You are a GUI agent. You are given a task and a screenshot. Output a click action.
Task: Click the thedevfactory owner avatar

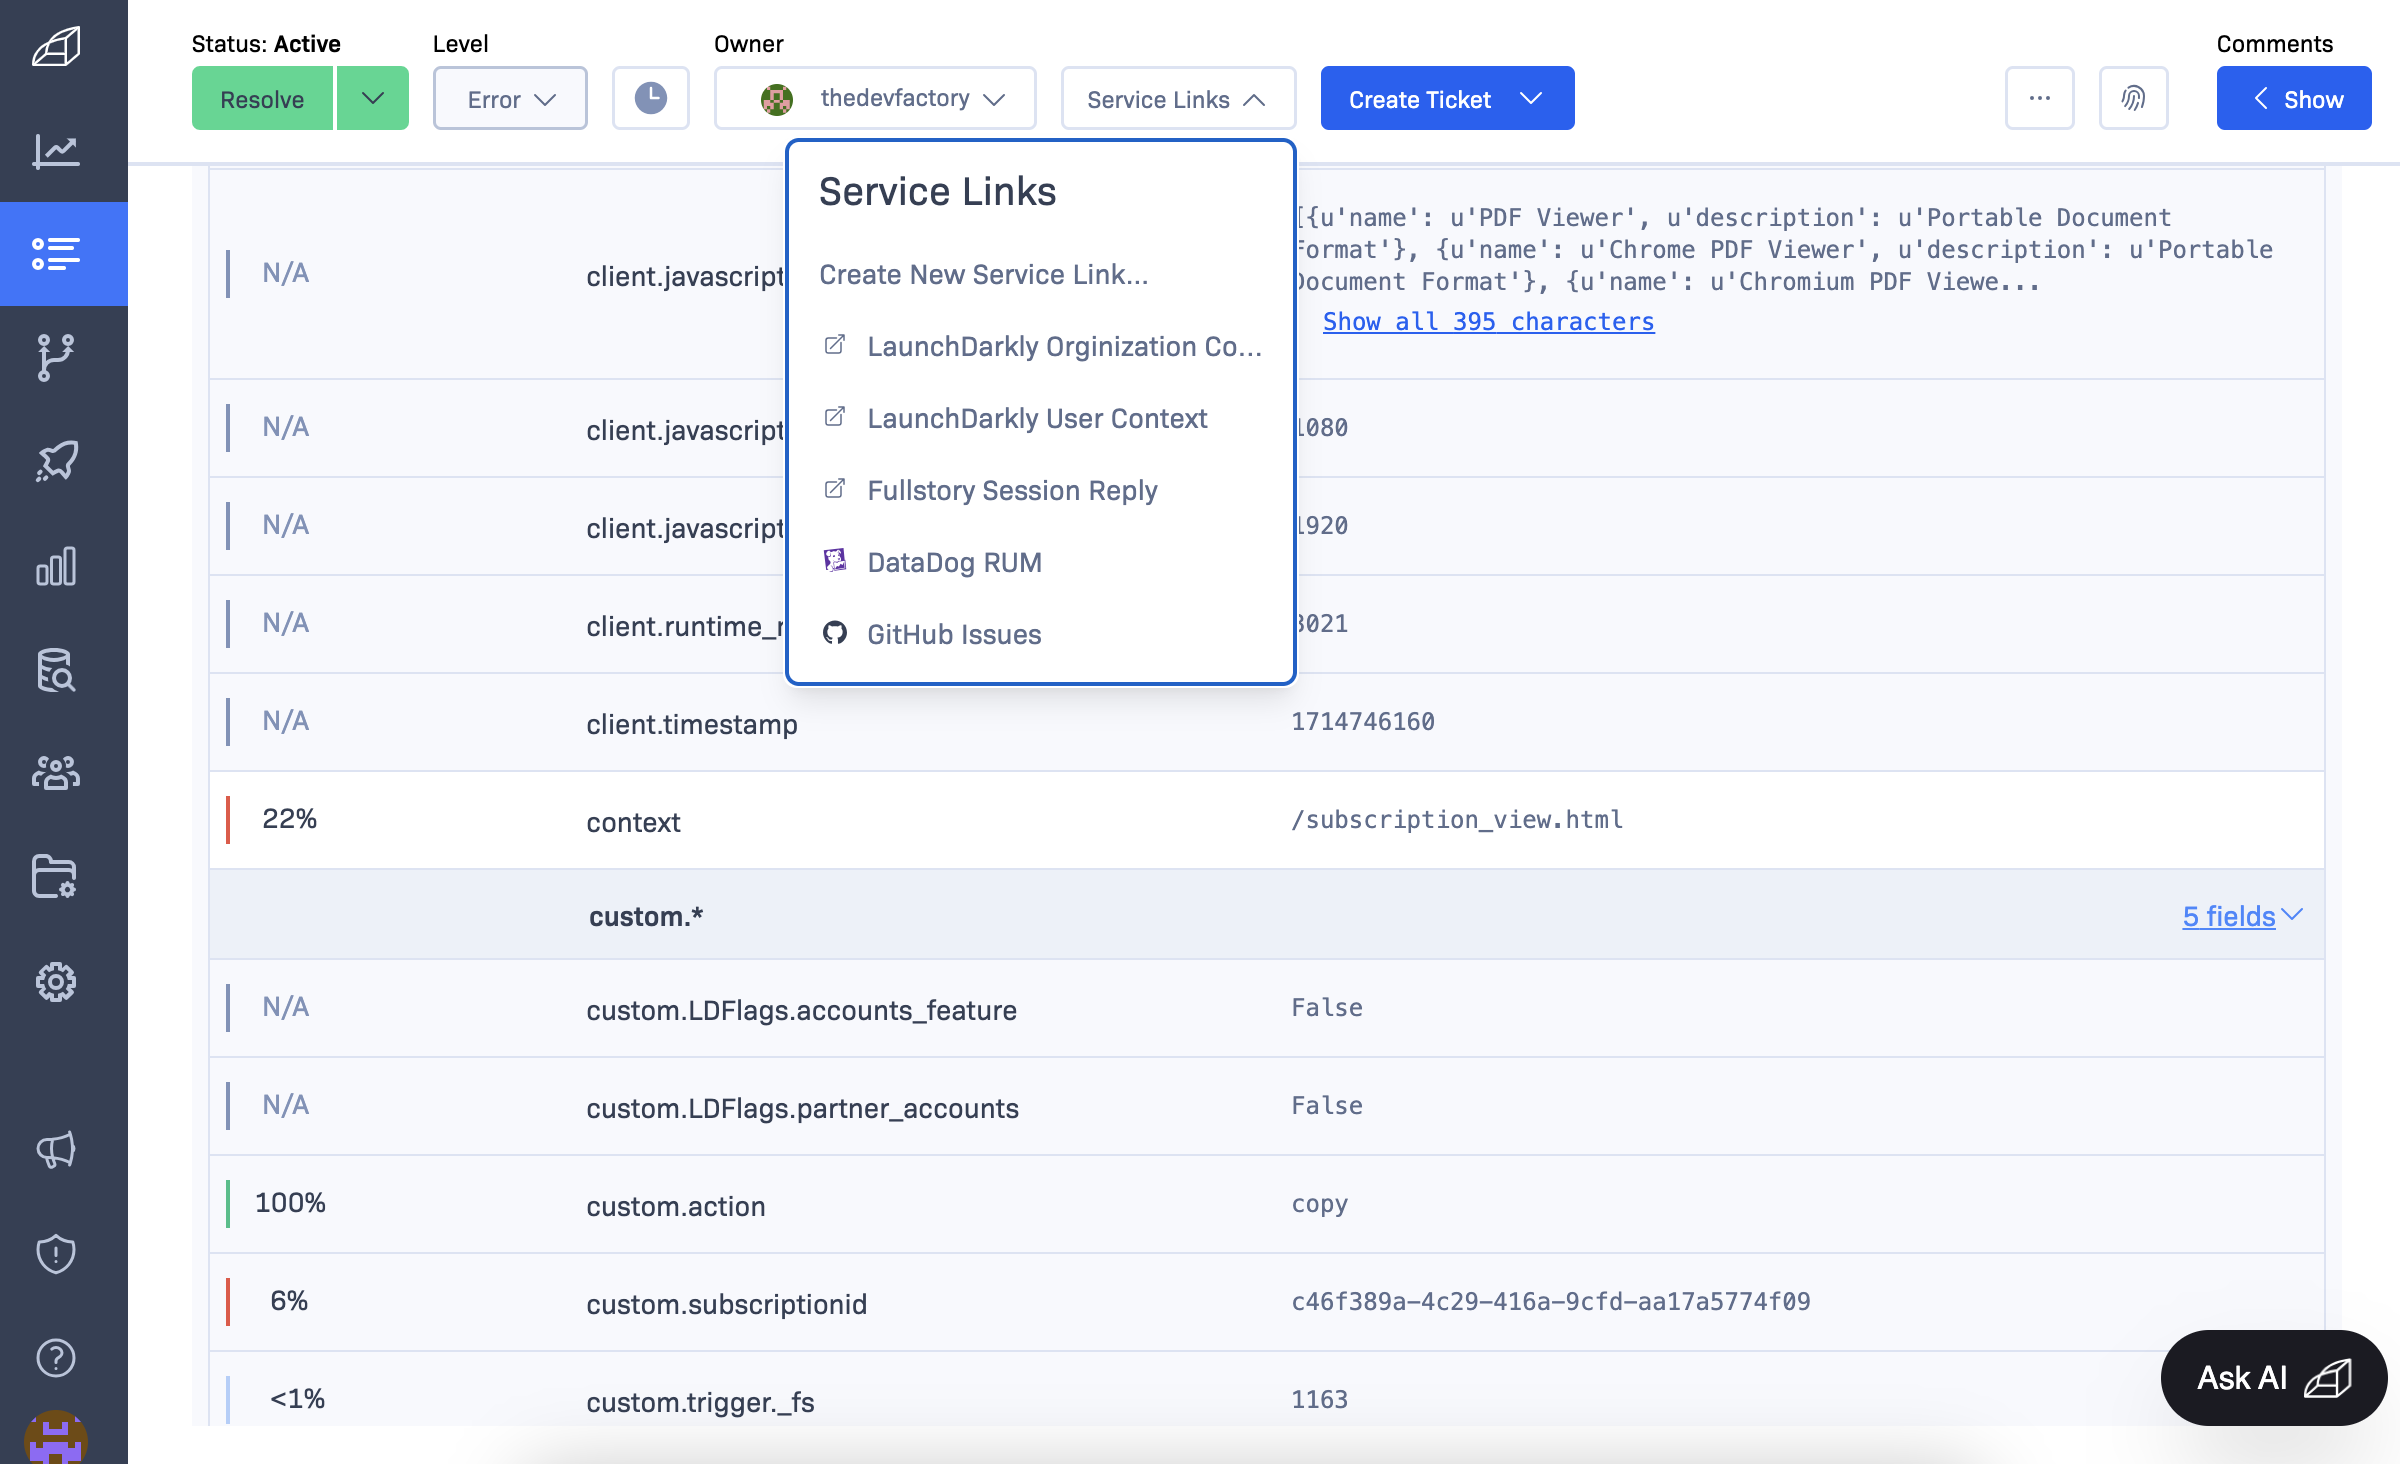777,99
